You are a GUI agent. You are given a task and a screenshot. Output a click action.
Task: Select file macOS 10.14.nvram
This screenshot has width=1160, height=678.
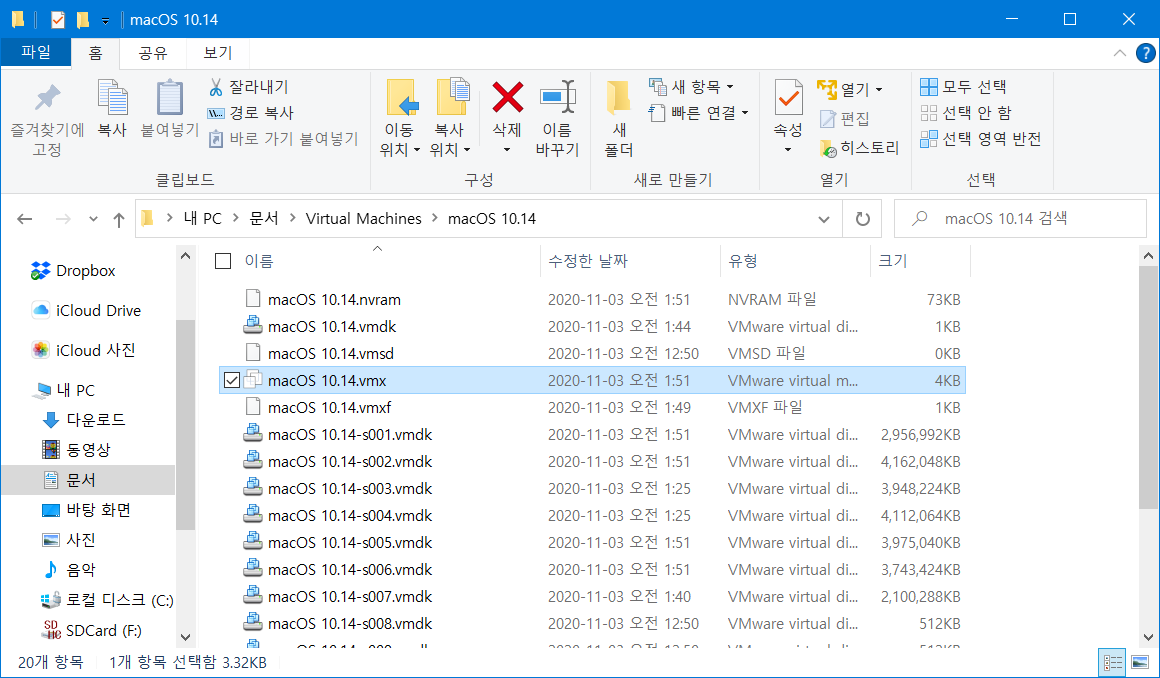334,300
